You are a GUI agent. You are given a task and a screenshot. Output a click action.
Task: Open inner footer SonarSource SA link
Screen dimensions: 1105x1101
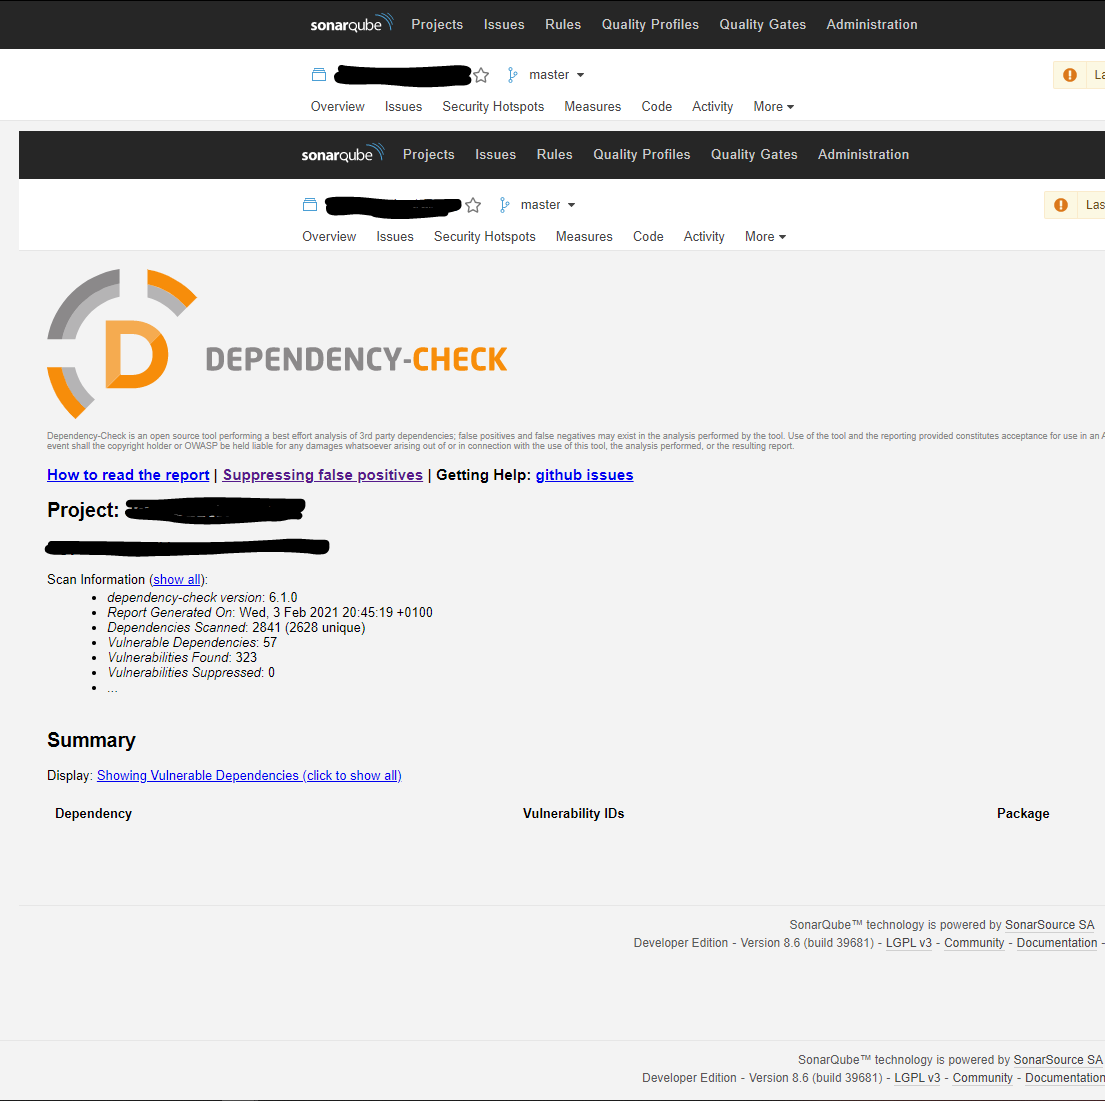[1049, 925]
